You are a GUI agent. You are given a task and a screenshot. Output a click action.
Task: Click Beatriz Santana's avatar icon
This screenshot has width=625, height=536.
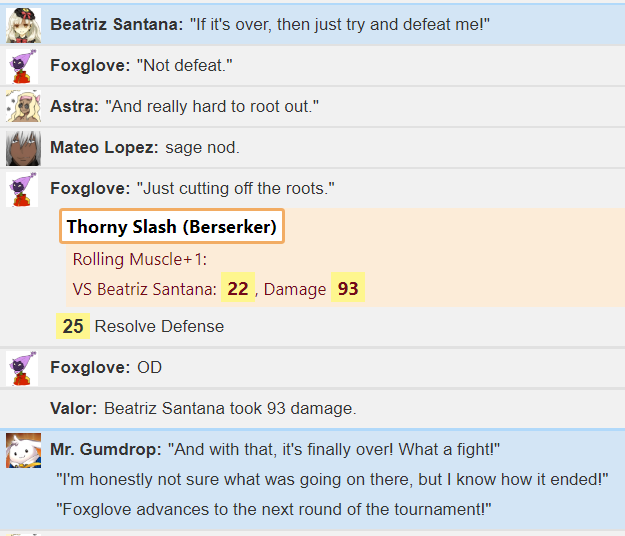[23, 25]
